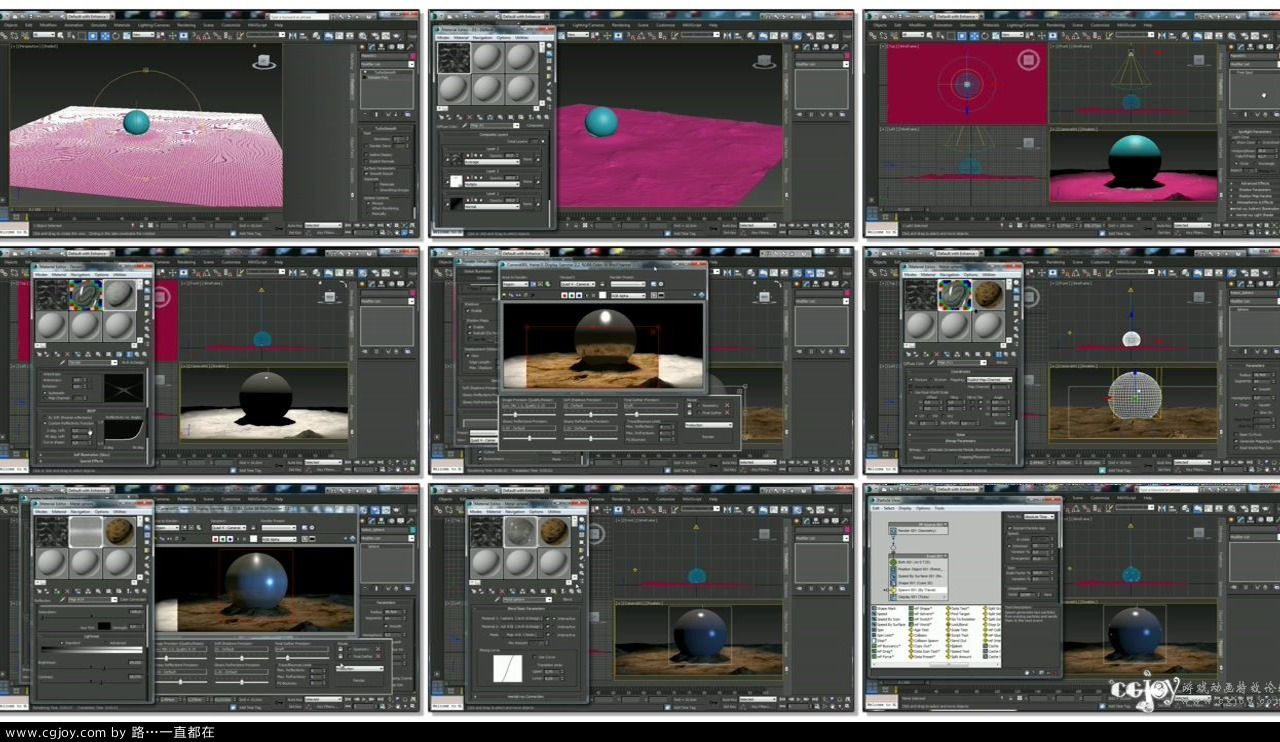This screenshot has height=742, width=1280.
Task: Click Backlight icon in Composite Material Editor
Action: (x=549, y=53)
